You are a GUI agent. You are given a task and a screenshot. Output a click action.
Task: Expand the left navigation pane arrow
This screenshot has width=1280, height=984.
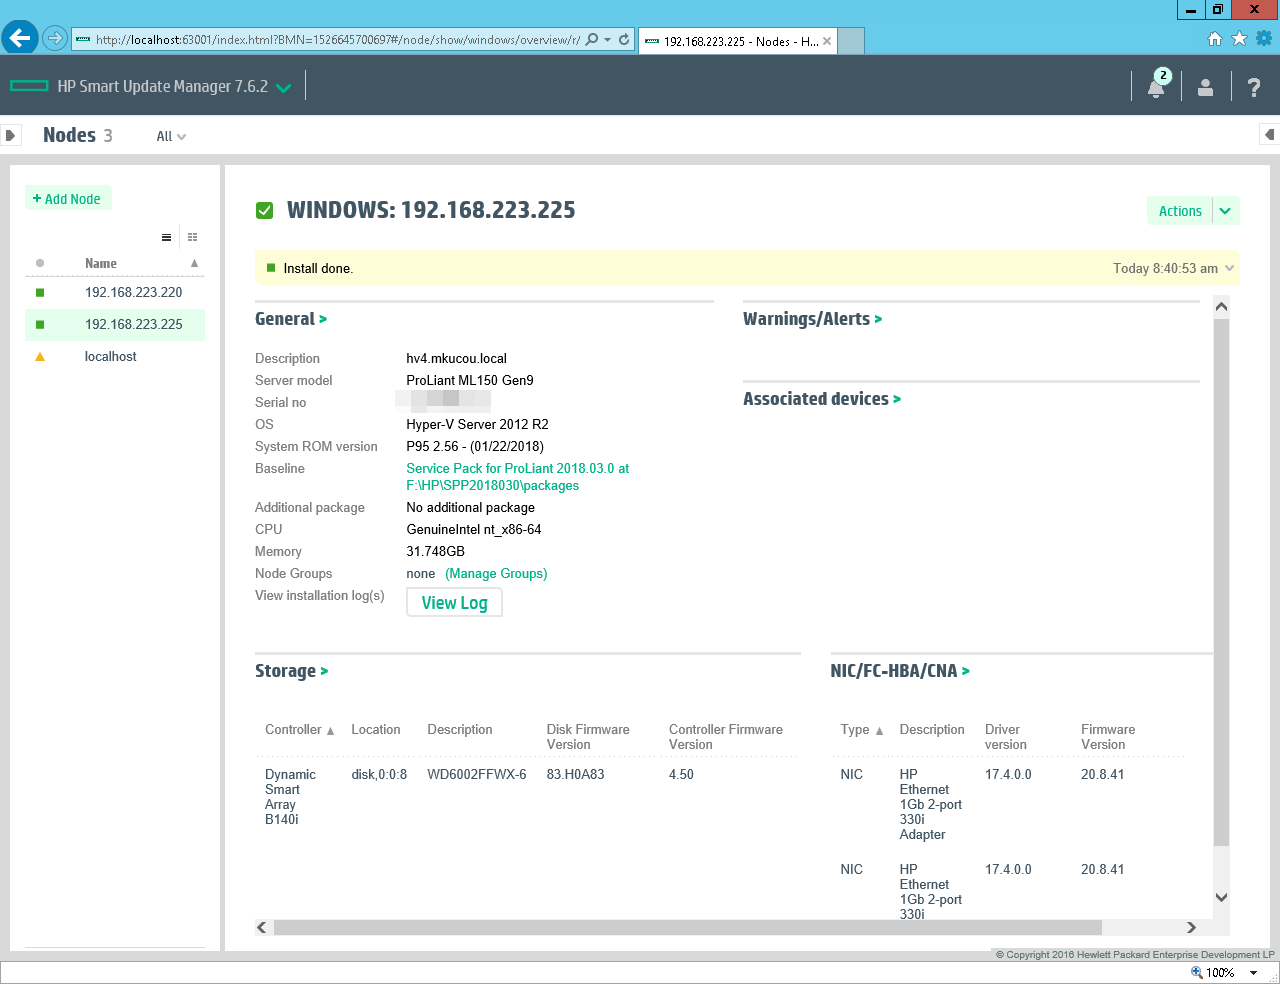point(10,135)
